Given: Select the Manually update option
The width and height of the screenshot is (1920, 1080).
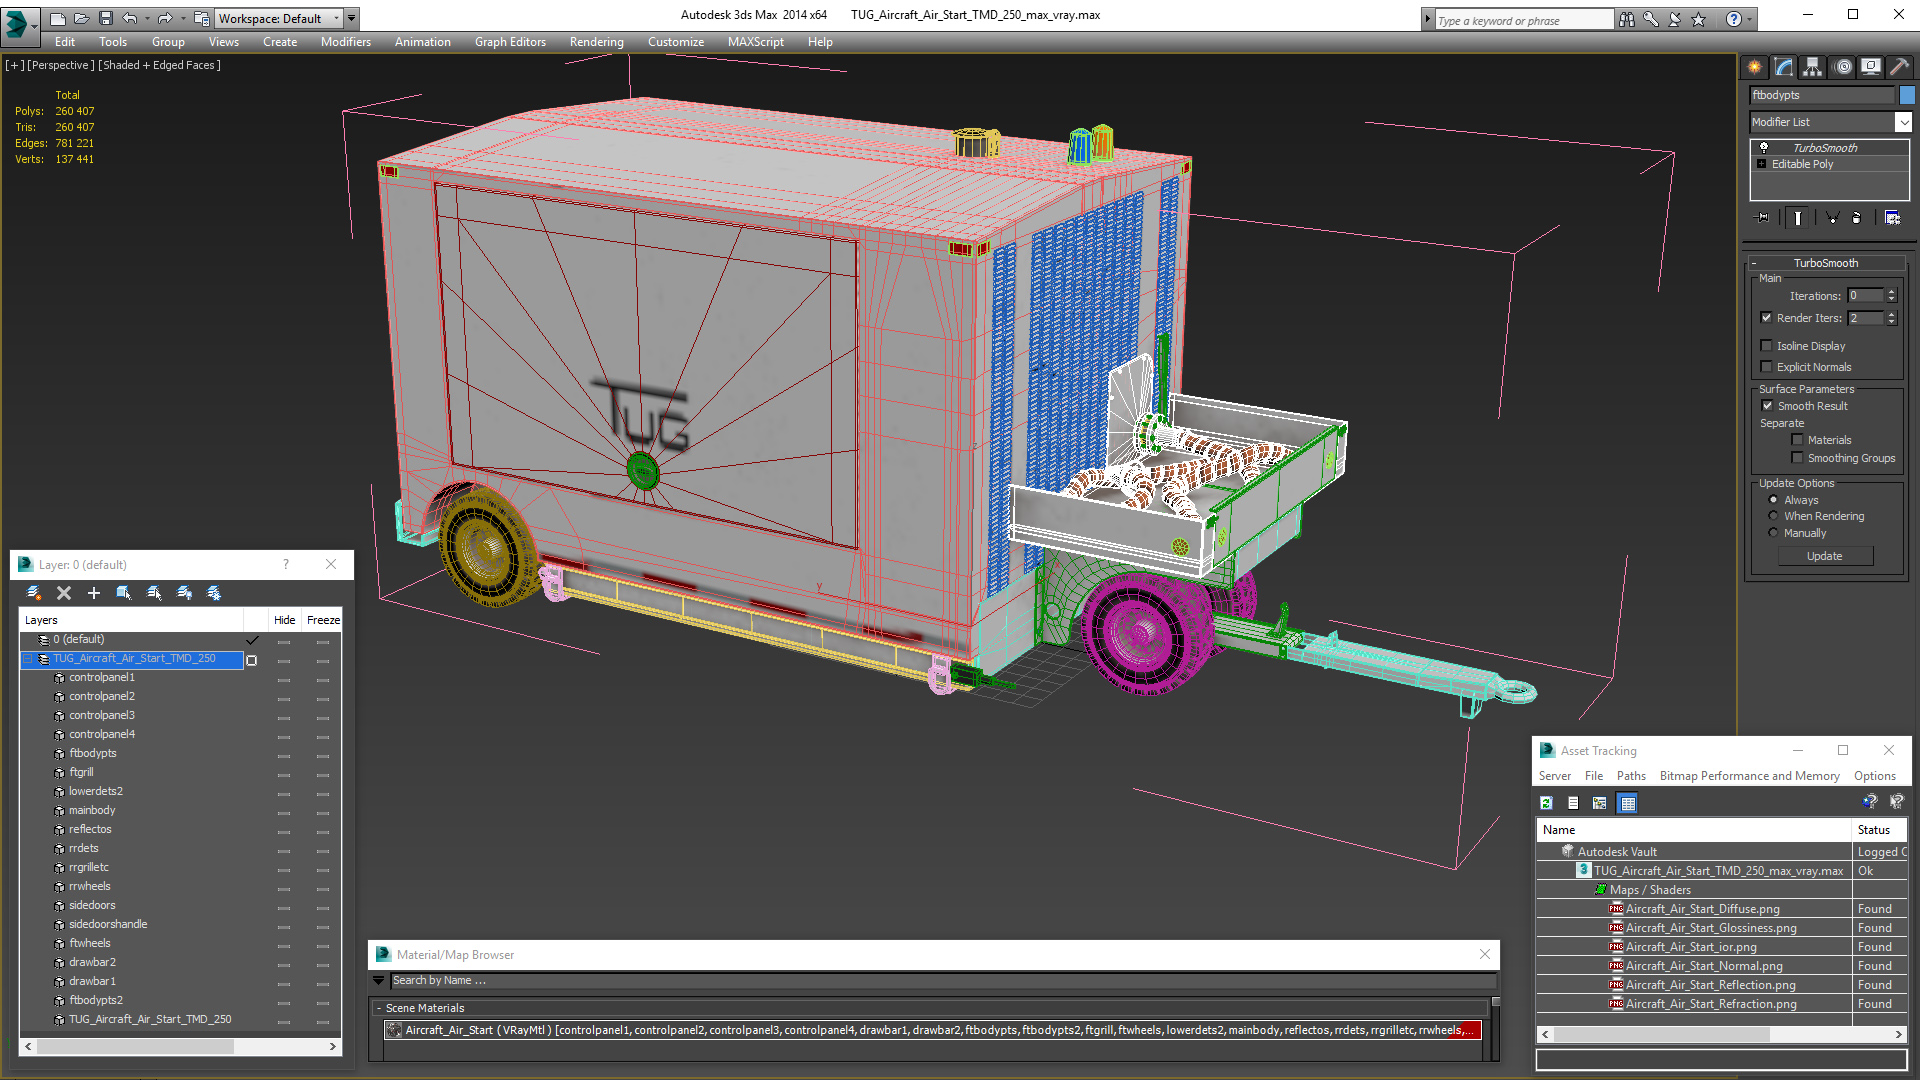Looking at the screenshot, I should [1773, 533].
